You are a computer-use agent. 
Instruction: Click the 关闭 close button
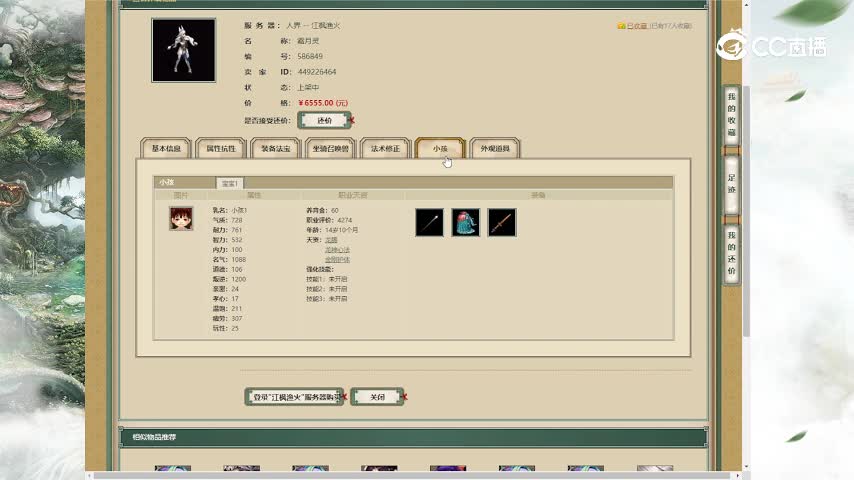(376, 397)
